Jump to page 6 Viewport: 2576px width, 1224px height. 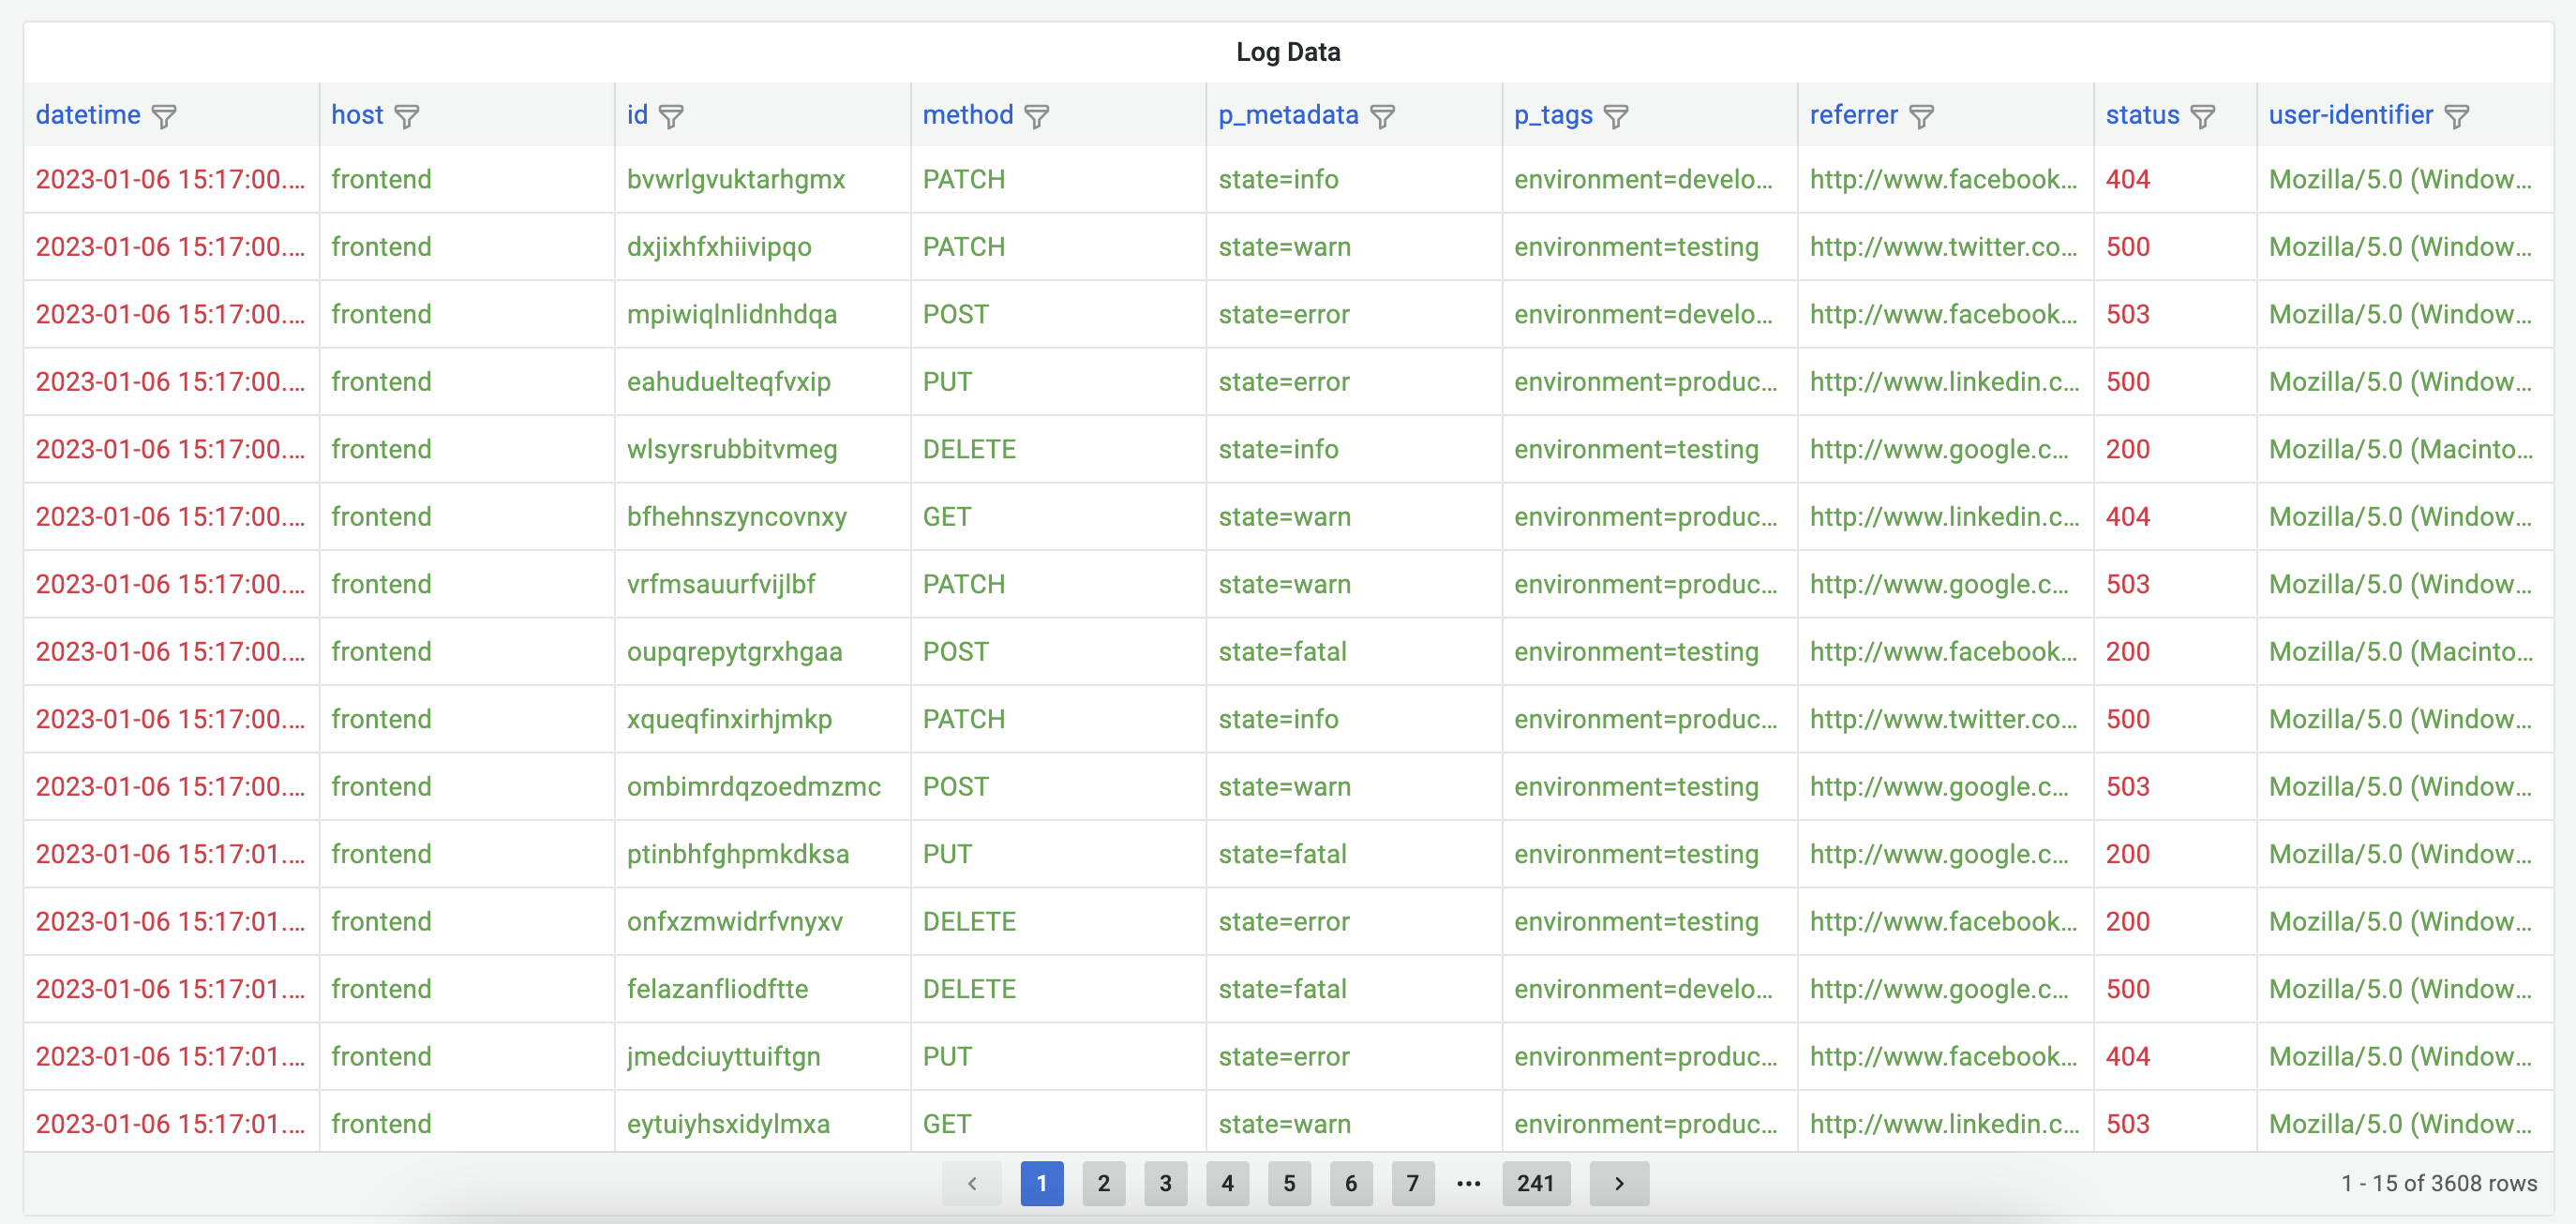pos(1351,1184)
